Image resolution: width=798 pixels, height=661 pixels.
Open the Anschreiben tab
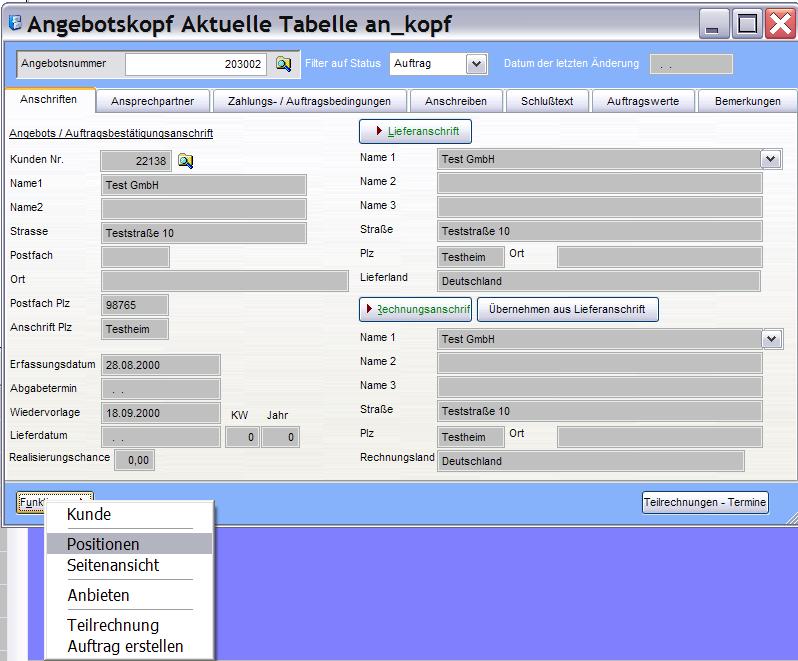[456, 101]
